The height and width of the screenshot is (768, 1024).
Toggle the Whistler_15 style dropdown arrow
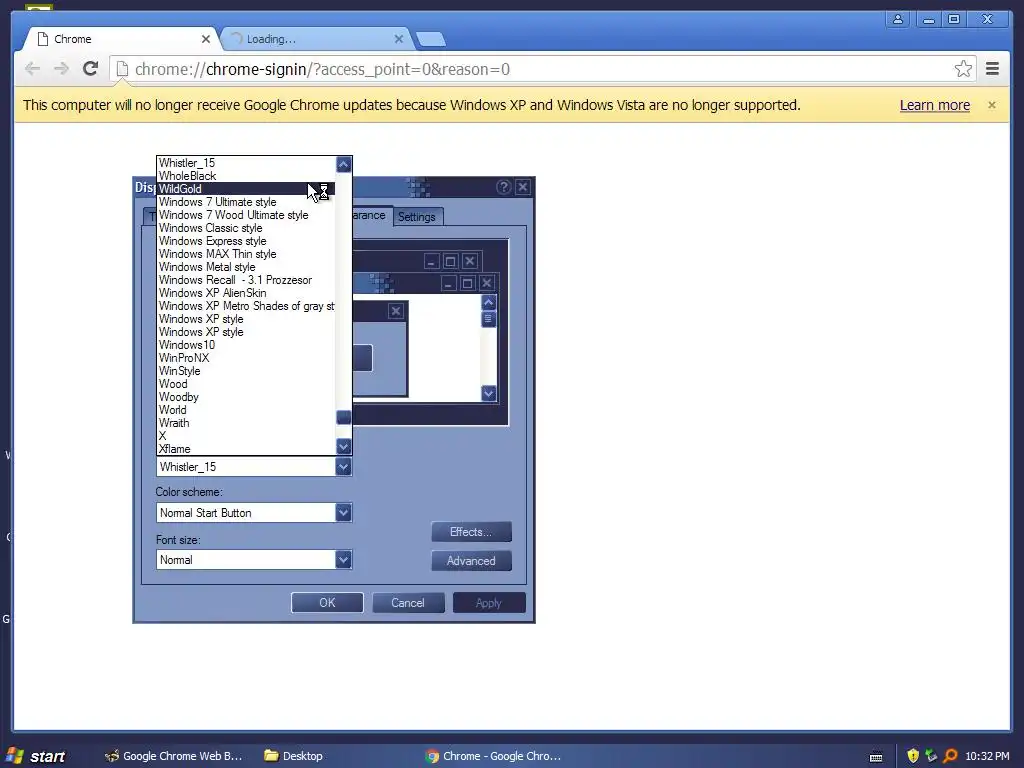(344, 467)
